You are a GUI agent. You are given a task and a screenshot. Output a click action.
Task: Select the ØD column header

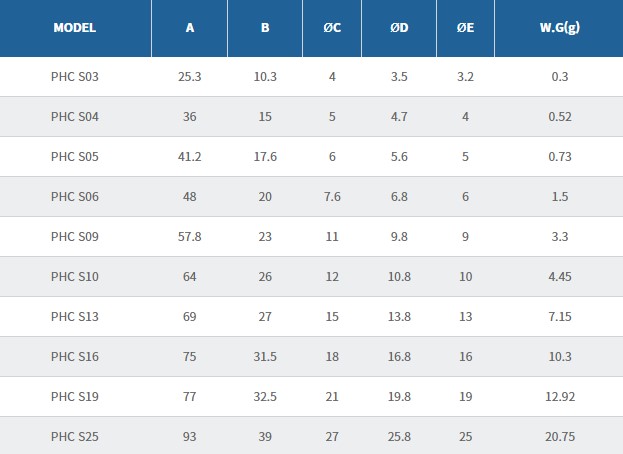point(398,28)
